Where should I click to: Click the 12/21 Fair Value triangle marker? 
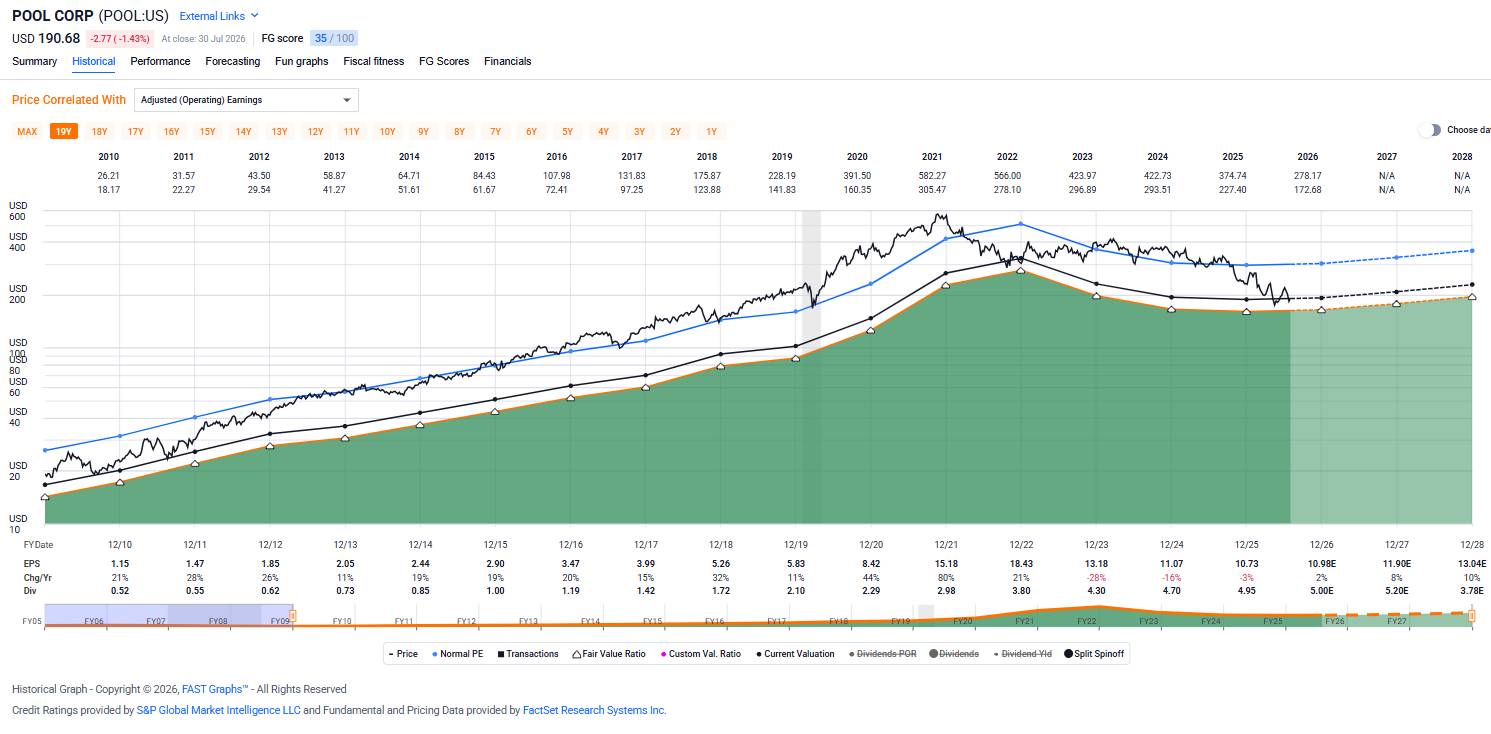(946, 285)
